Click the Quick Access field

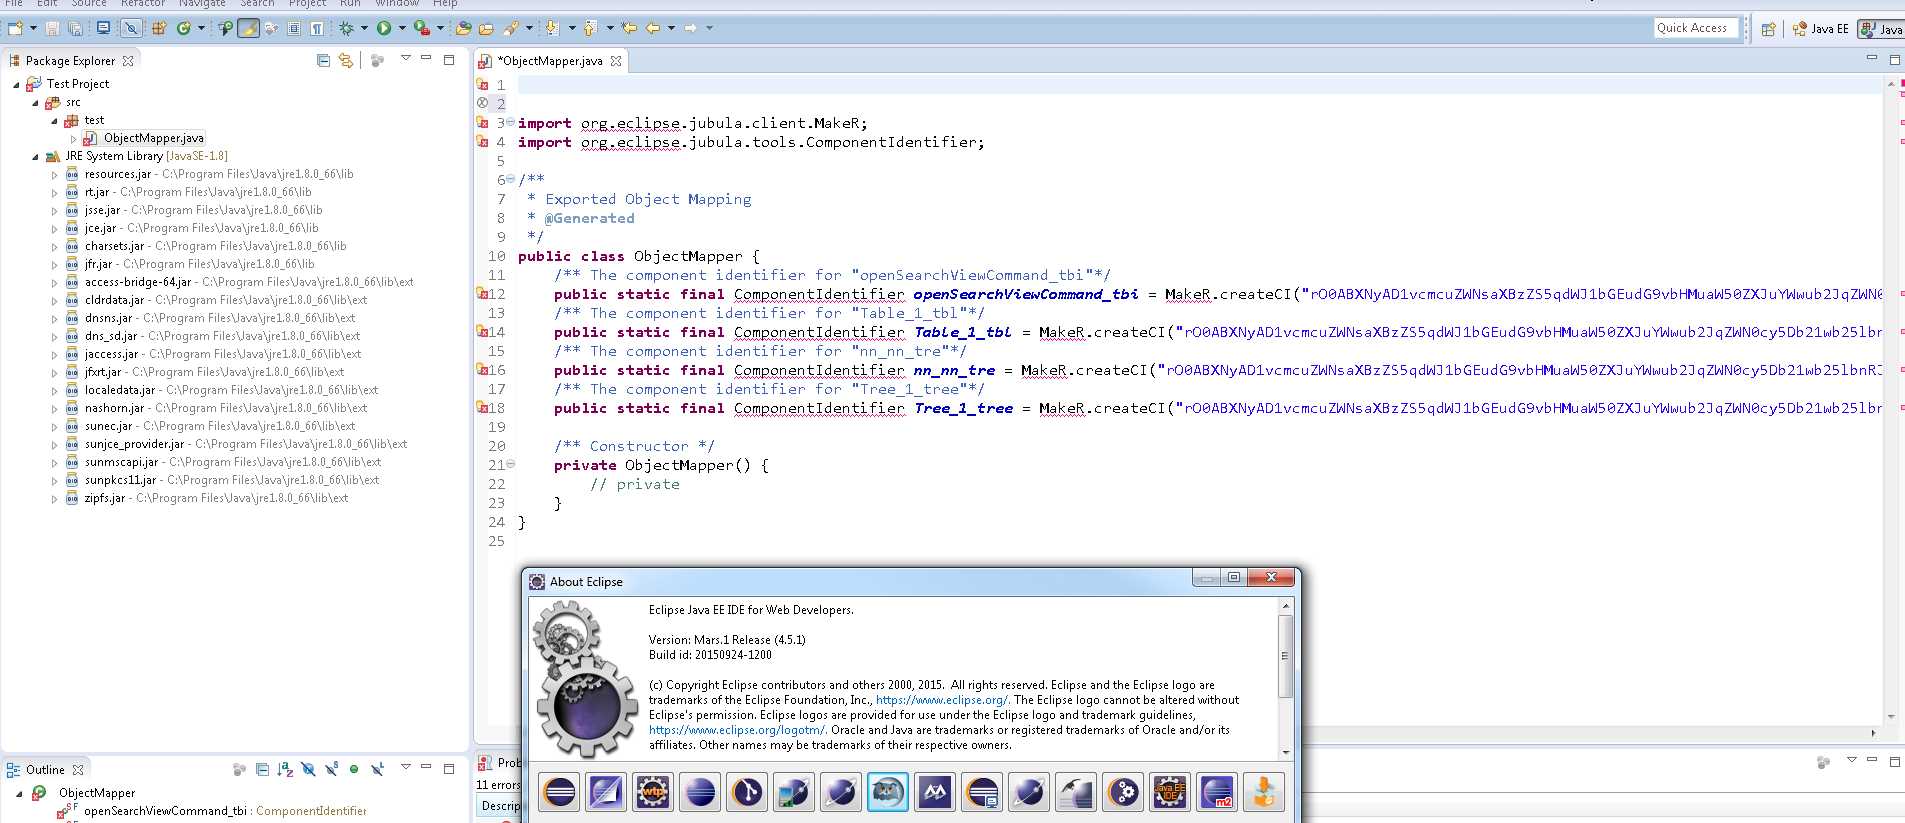coord(1697,28)
